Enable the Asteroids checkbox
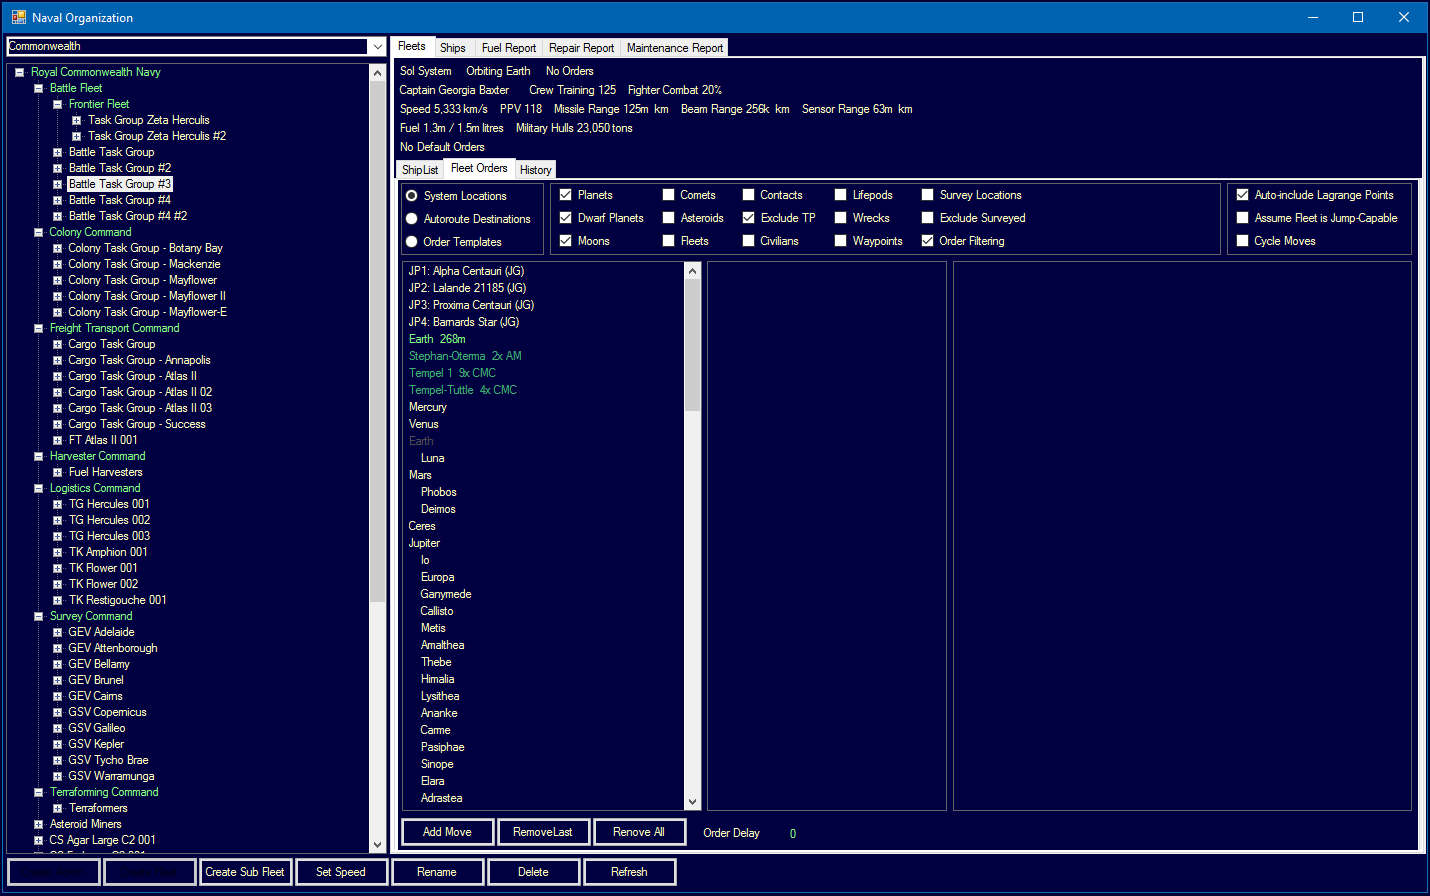This screenshot has width=1430, height=896. (x=668, y=218)
